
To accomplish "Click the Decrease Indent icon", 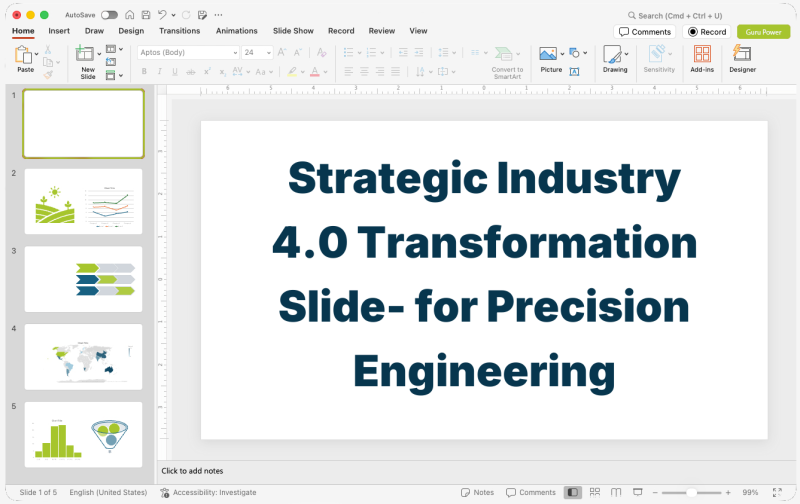I will pyautogui.click(x=403, y=52).
